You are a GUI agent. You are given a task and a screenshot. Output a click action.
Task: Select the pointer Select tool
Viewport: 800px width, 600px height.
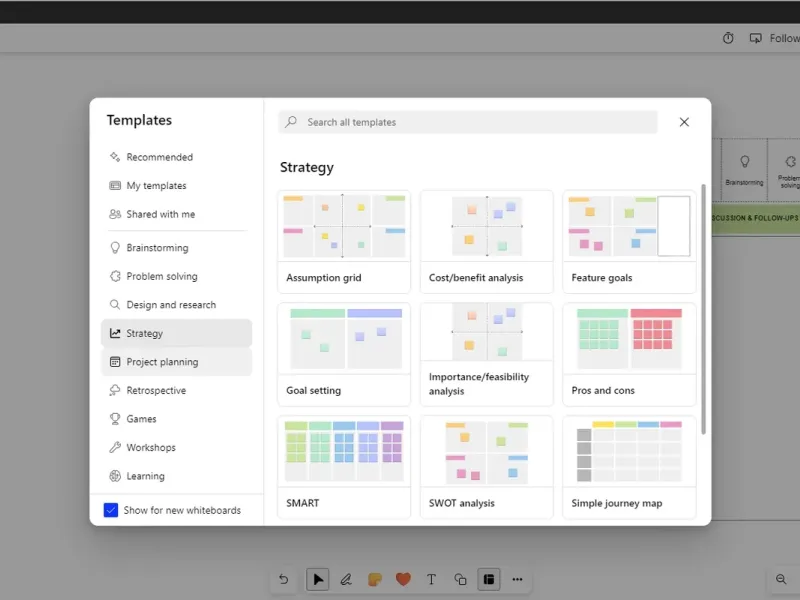click(317, 579)
